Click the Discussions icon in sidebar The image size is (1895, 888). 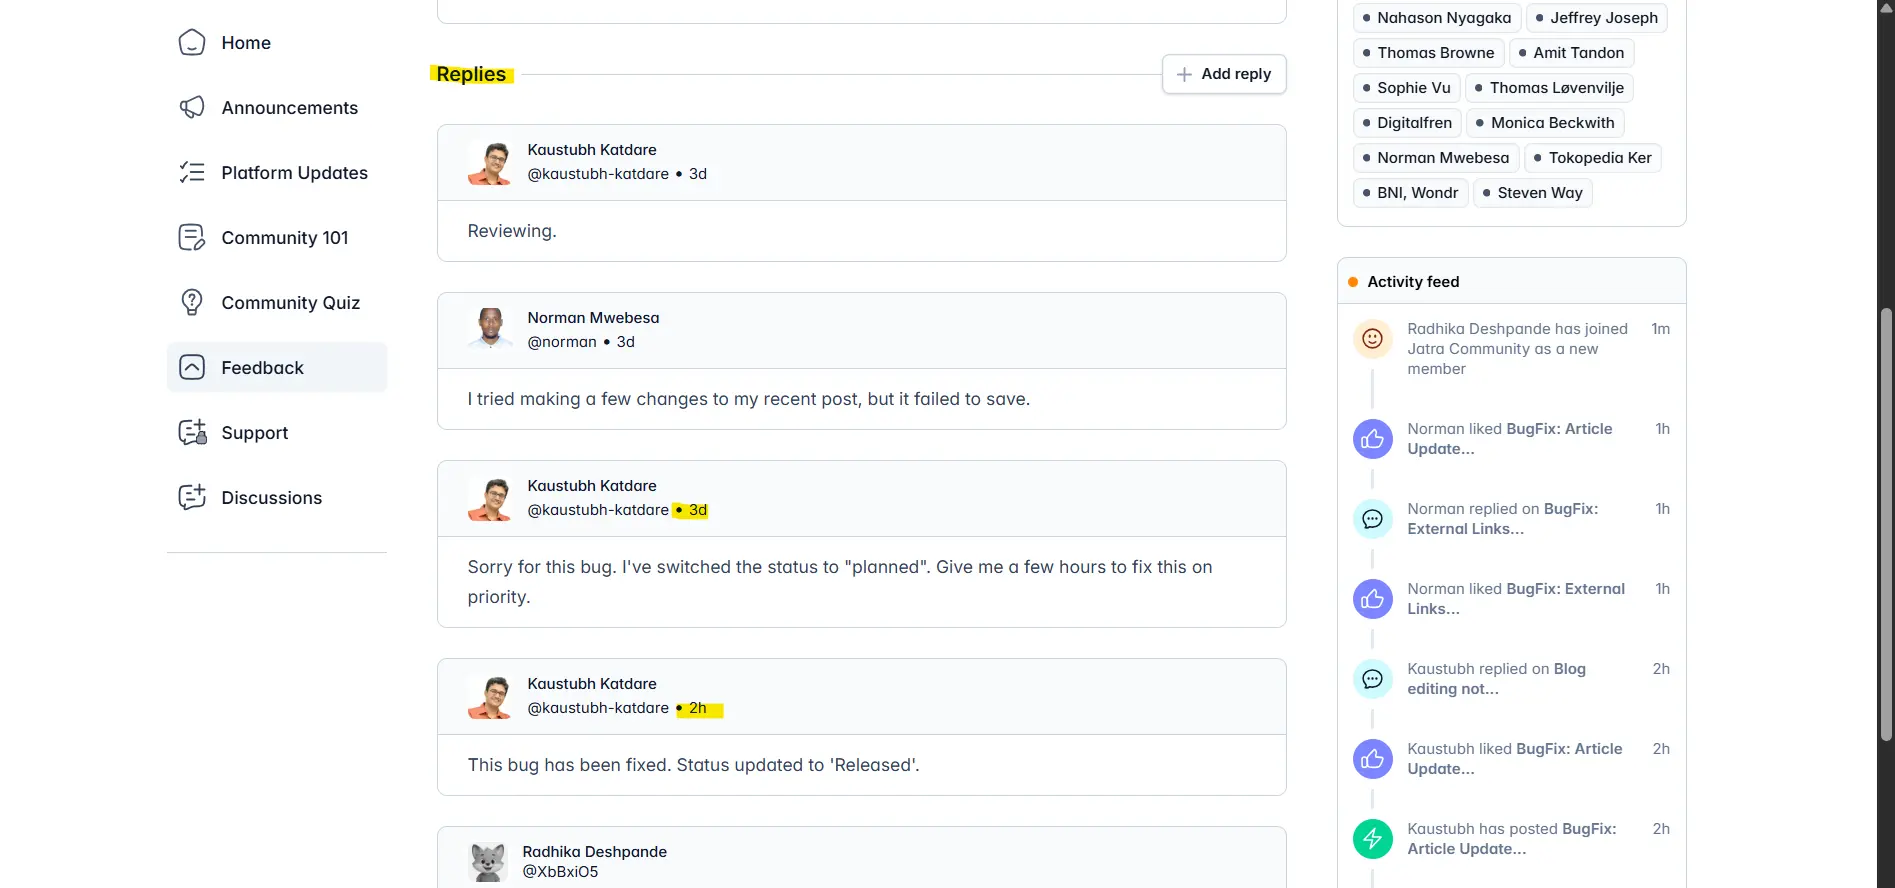[192, 498]
